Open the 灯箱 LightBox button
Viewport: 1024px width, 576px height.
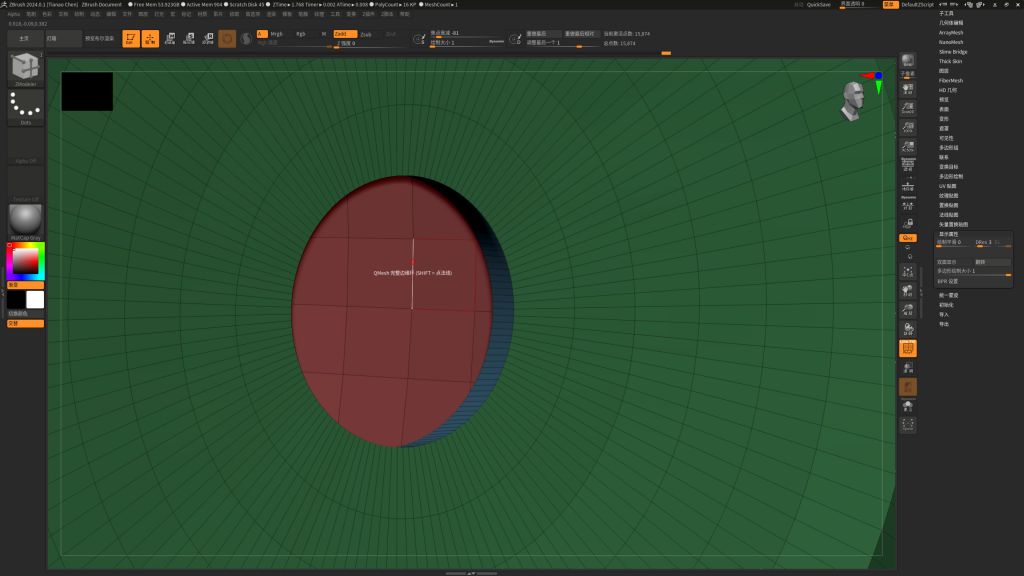[63, 39]
